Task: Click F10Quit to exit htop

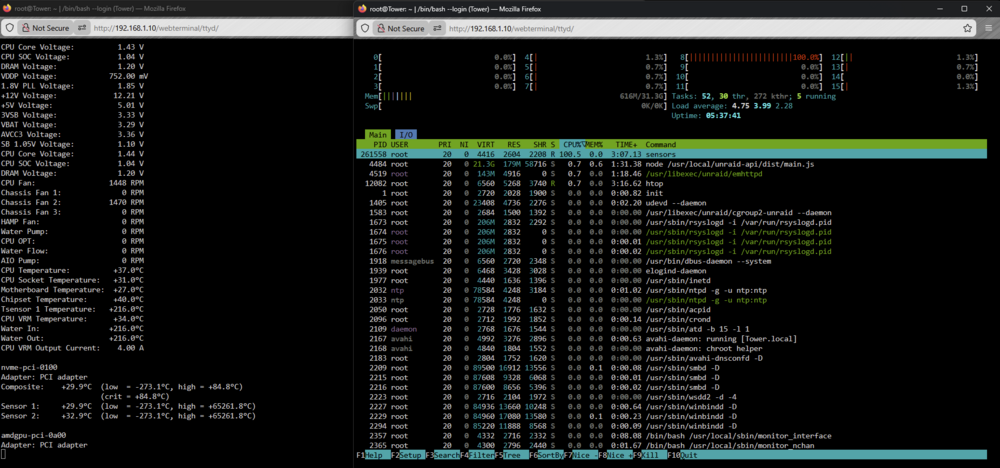Action: click(x=684, y=455)
